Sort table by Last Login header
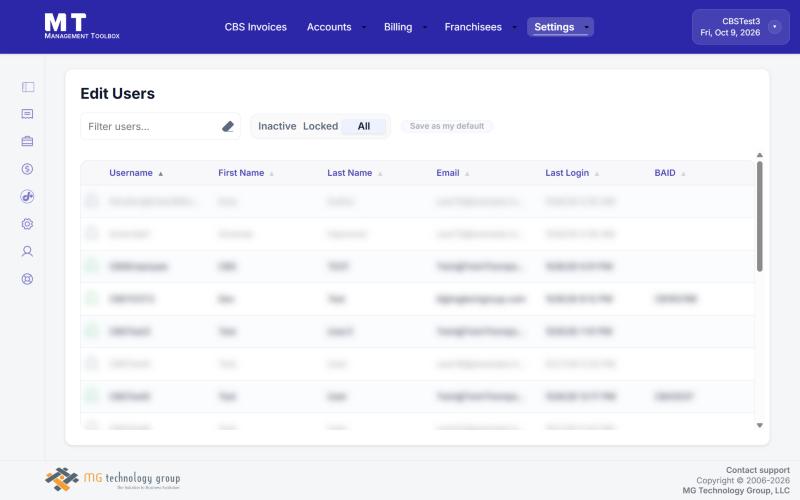 click(x=567, y=173)
